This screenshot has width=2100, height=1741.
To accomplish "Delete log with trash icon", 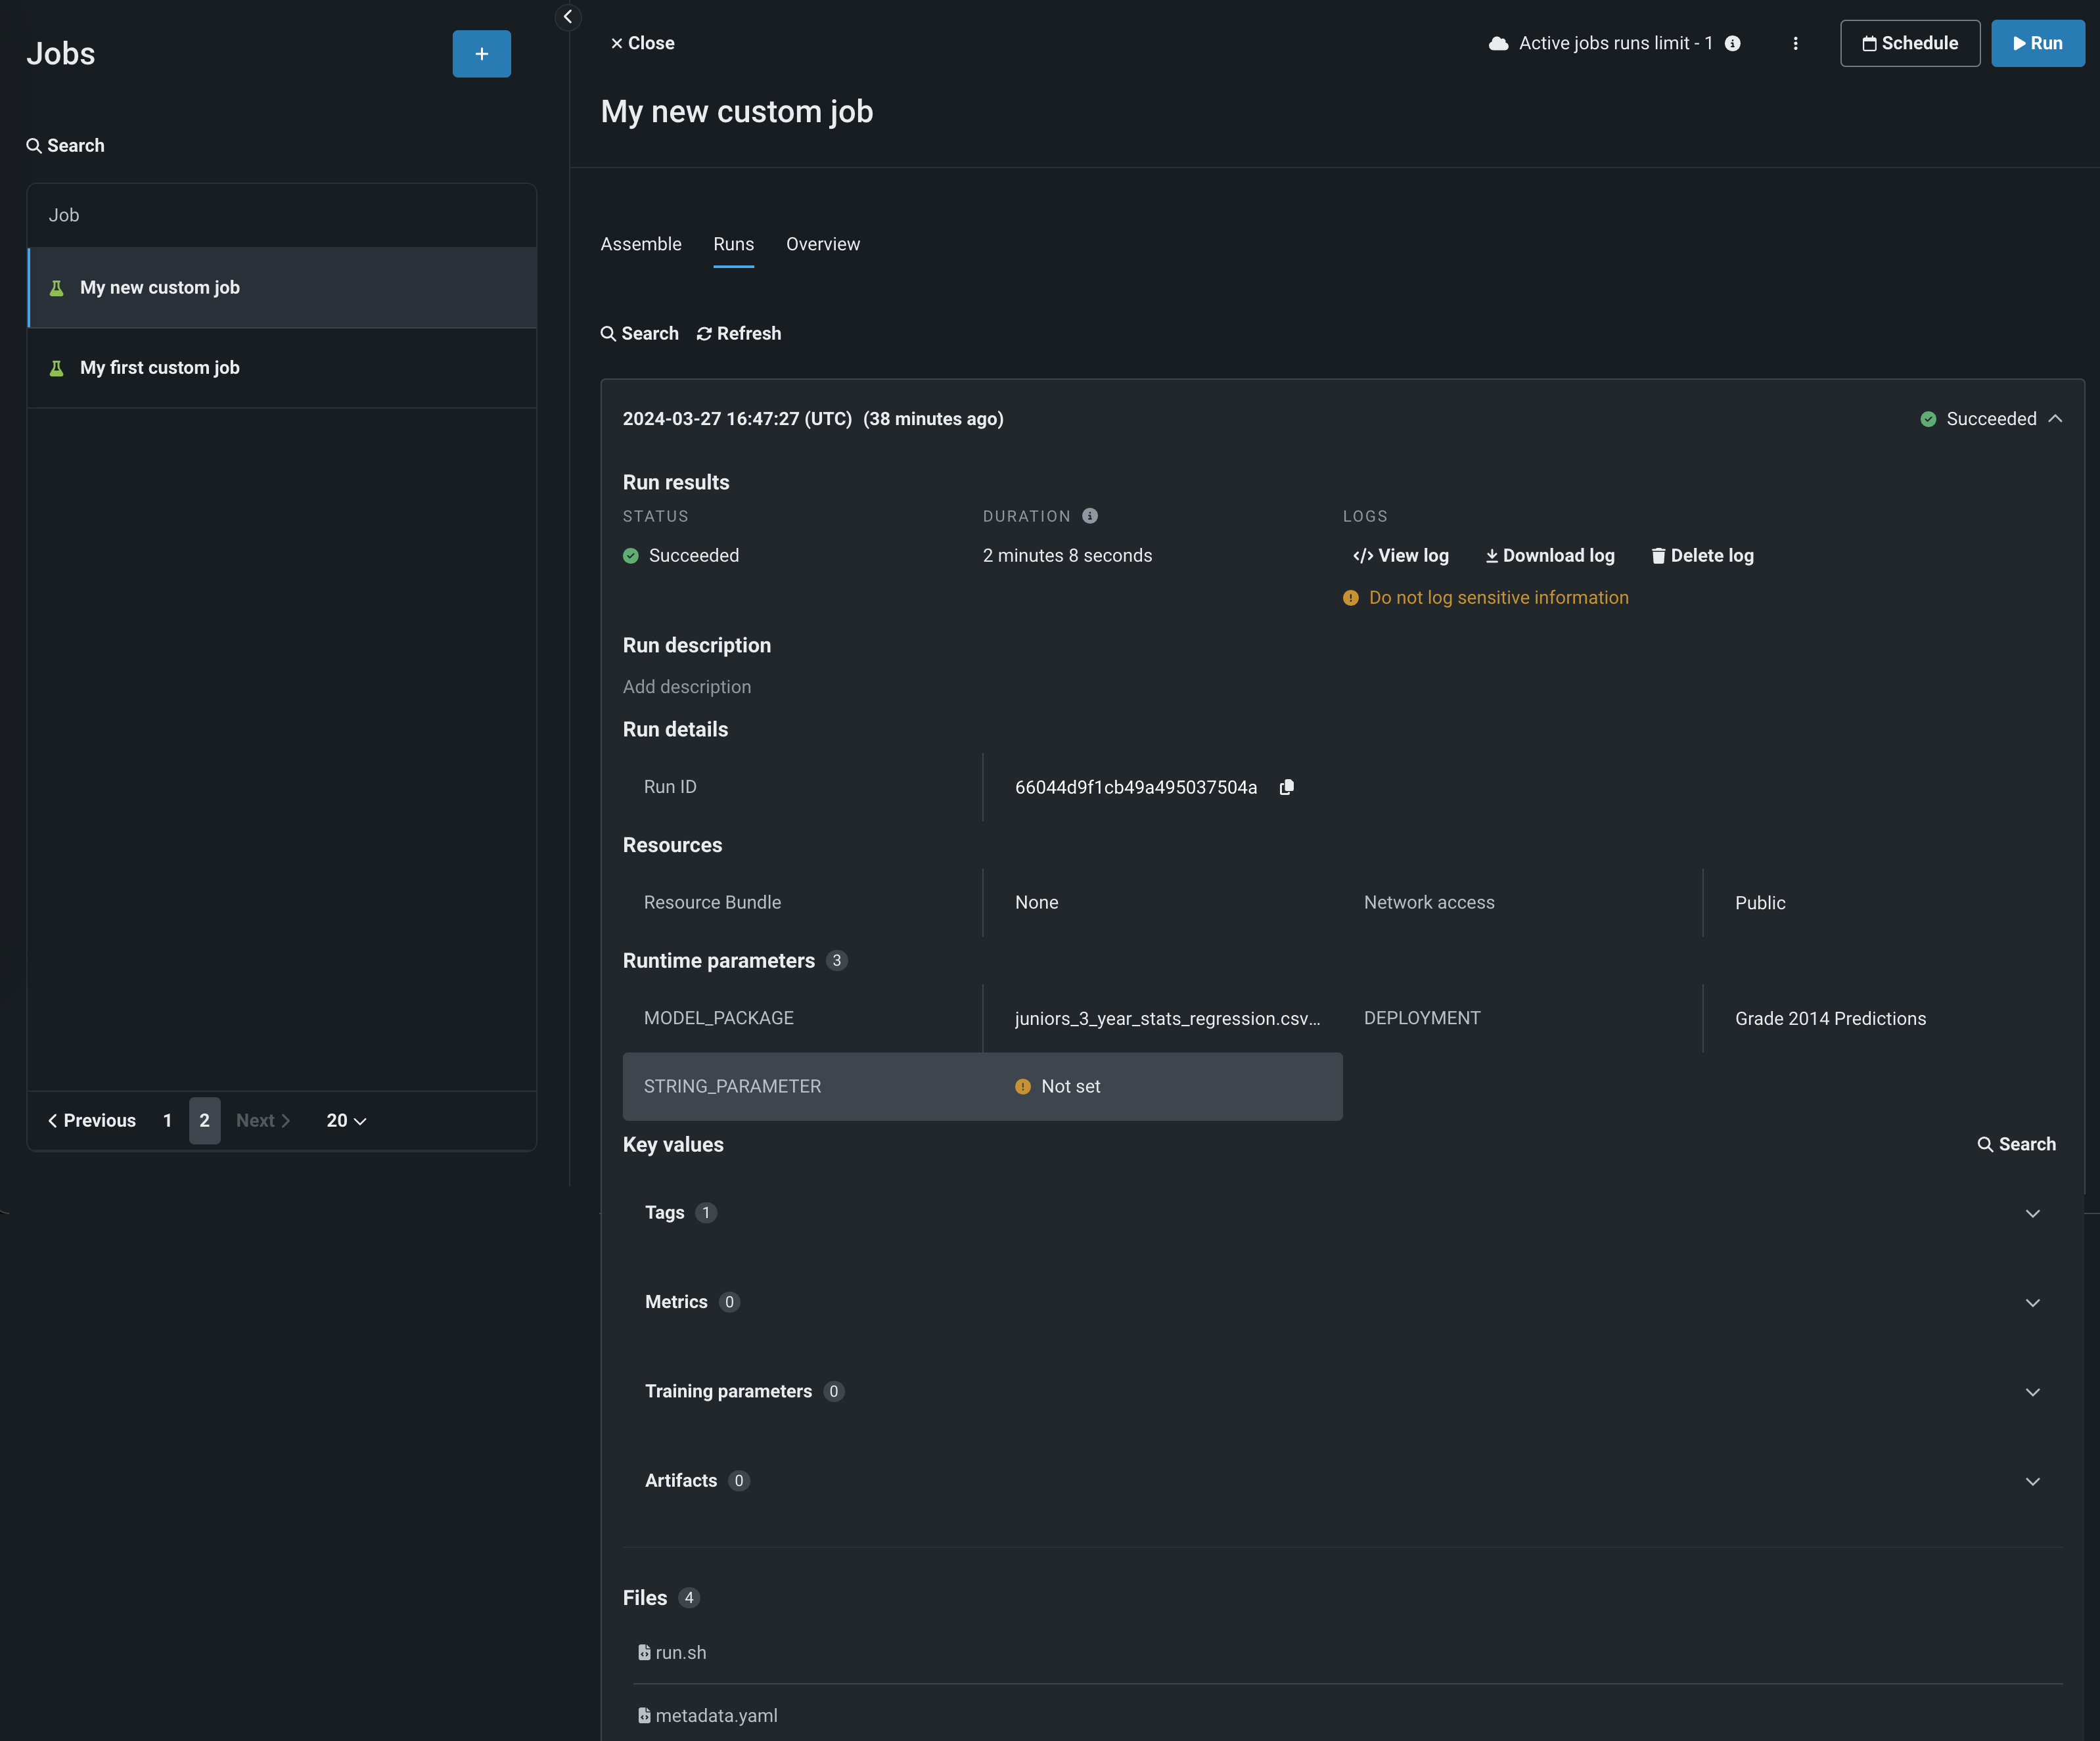I will [1702, 555].
